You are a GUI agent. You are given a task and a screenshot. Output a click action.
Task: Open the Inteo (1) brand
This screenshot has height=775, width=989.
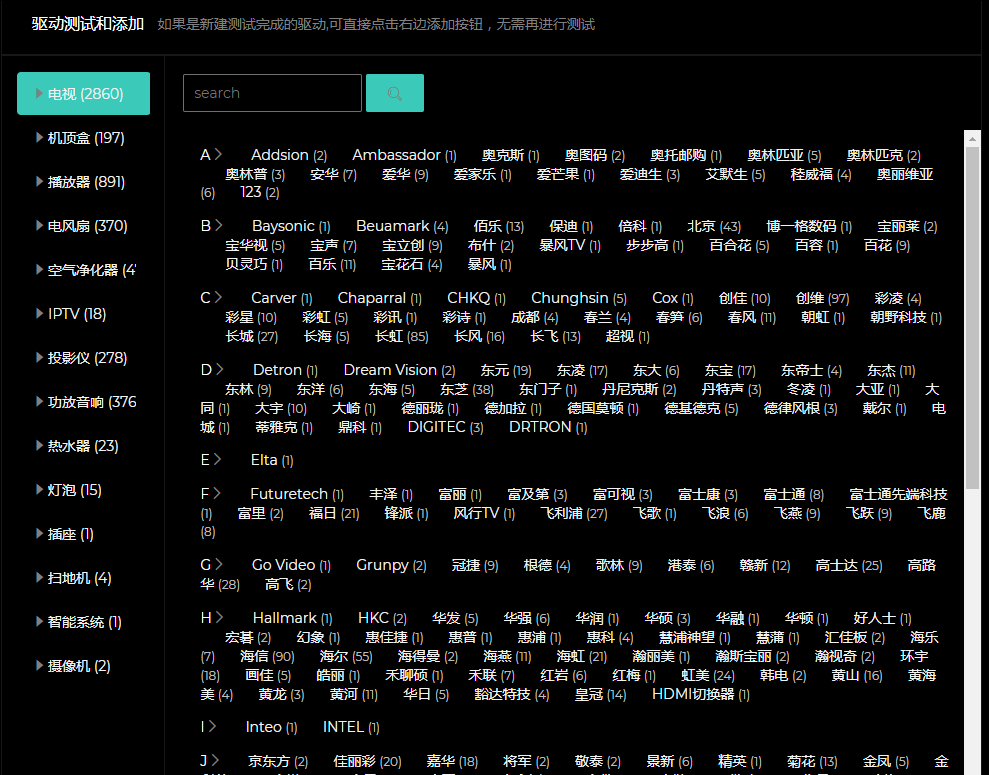click(271, 728)
